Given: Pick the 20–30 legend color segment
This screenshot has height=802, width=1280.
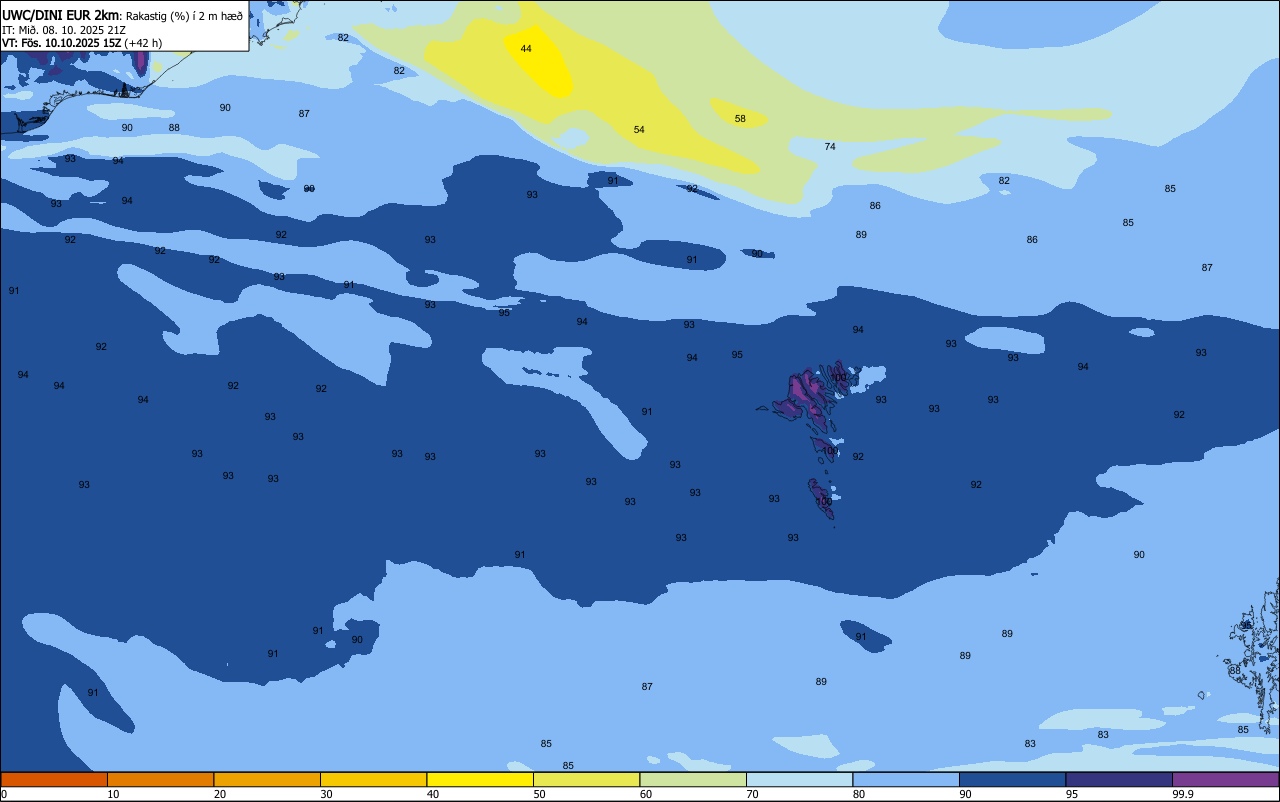Looking at the screenshot, I should click(x=267, y=779).
